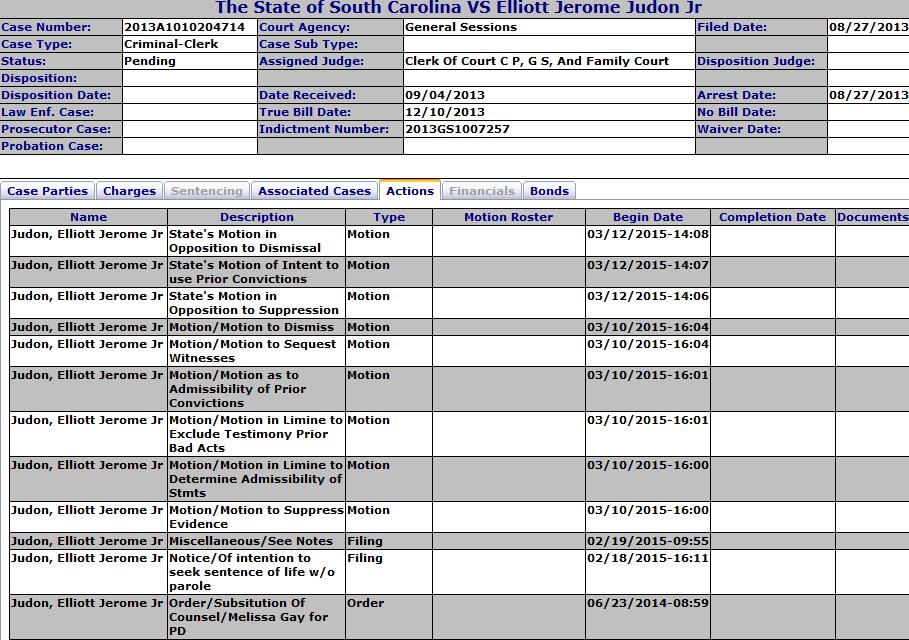The height and width of the screenshot is (640, 909).
Task: Click the Arrest Date label
Action: tap(736, 95)
